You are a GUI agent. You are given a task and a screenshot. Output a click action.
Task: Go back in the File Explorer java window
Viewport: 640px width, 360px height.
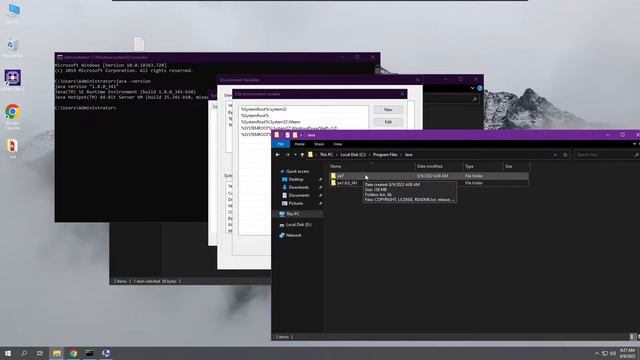coord(278,155)
